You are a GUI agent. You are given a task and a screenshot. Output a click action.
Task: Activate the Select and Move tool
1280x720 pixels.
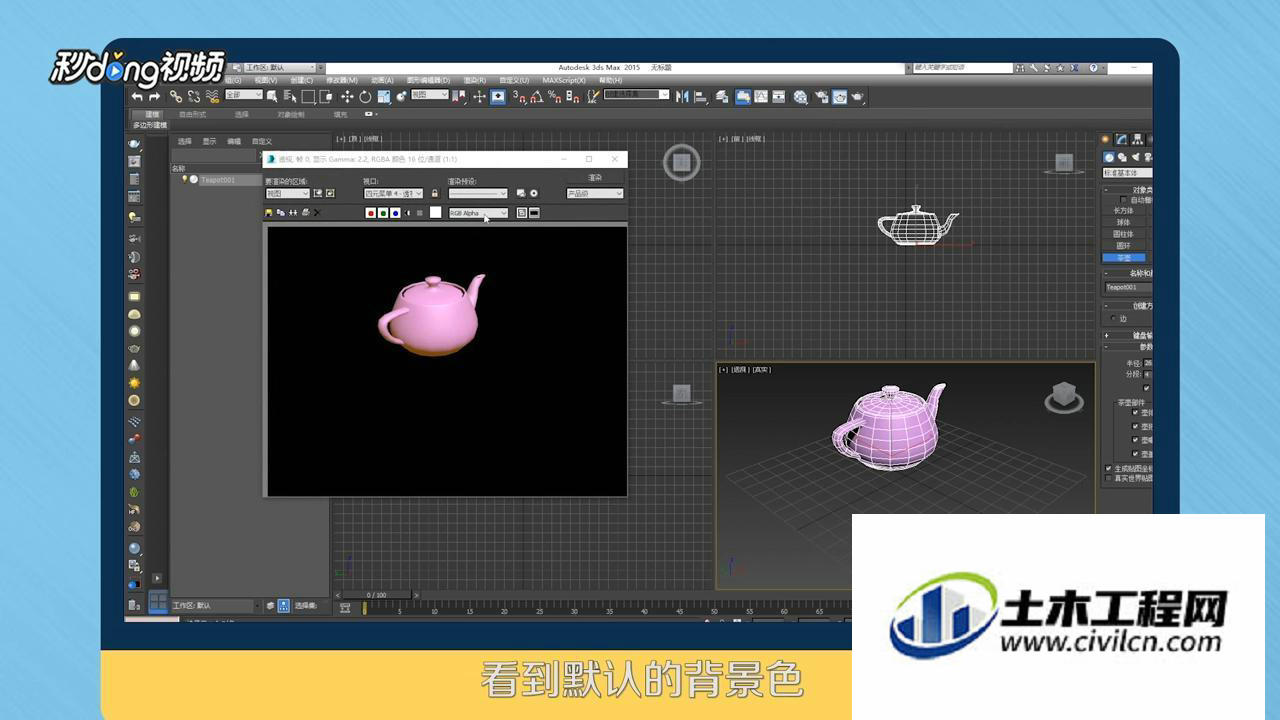point(347,96)
